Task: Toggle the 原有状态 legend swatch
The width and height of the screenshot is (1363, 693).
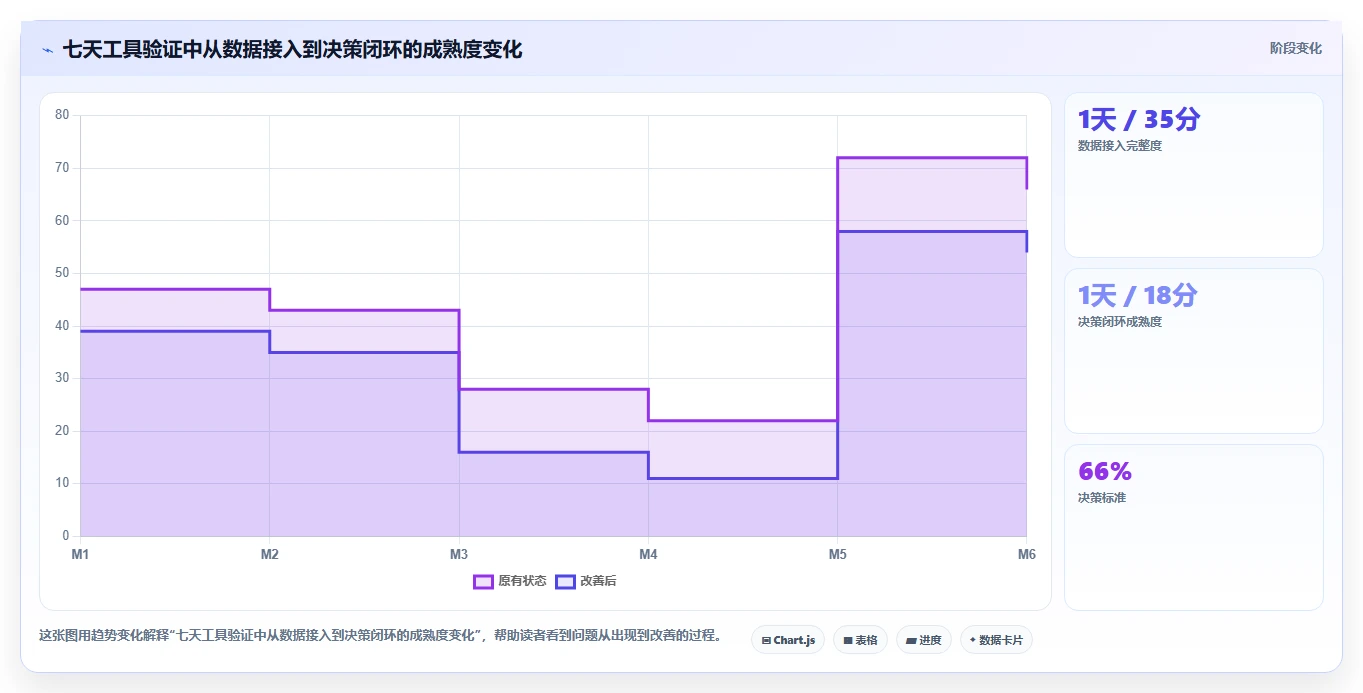Action: pos(483,581)
